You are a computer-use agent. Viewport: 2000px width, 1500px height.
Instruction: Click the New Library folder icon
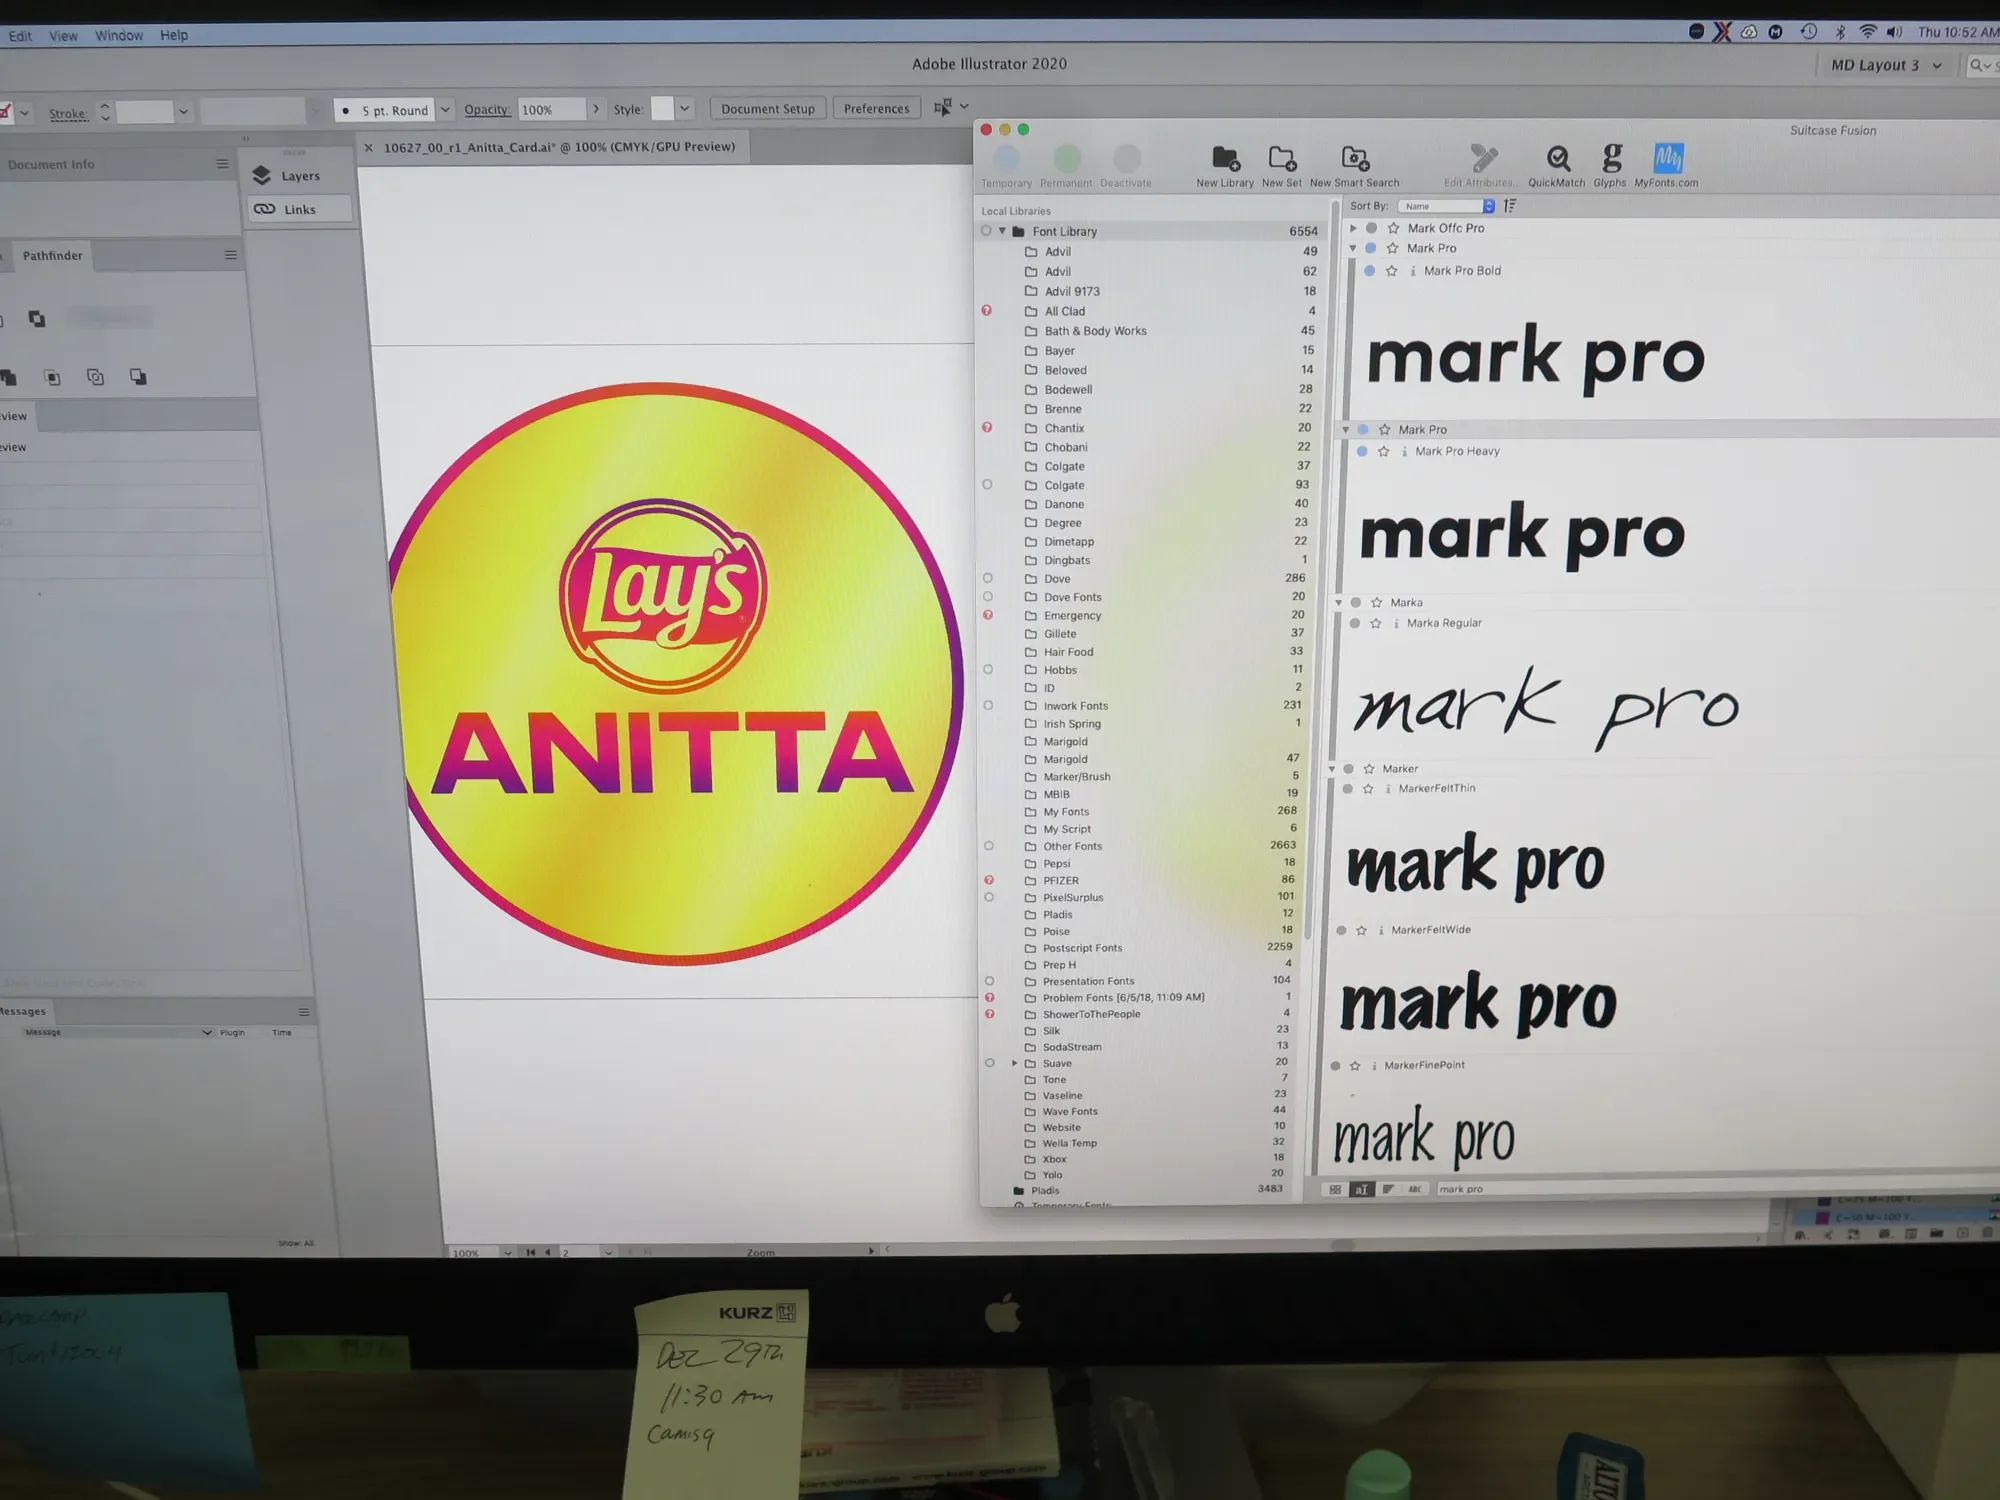pos(1225,158)
